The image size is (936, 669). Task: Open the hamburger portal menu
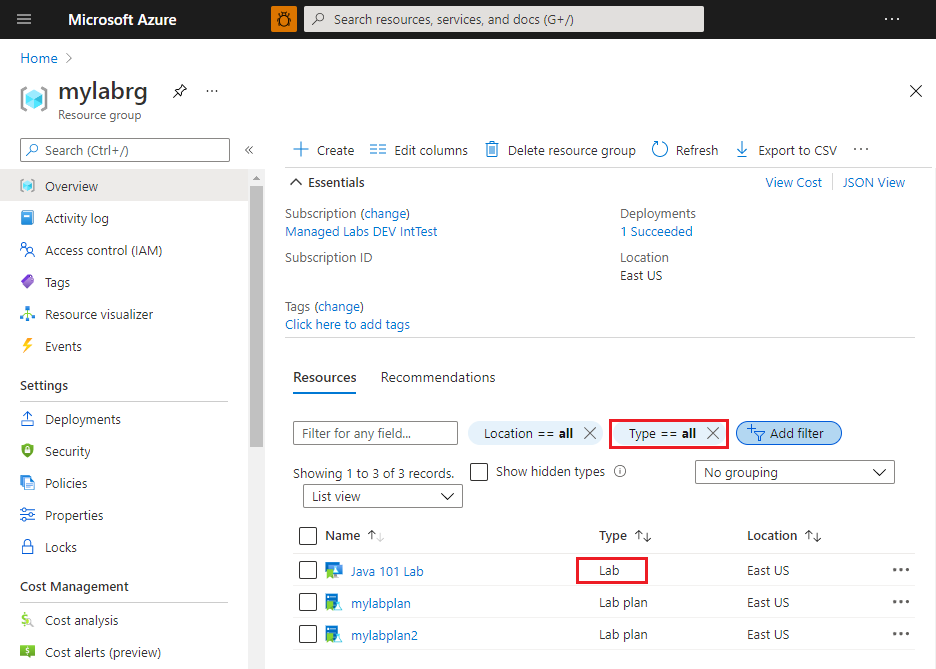point(24,19)
